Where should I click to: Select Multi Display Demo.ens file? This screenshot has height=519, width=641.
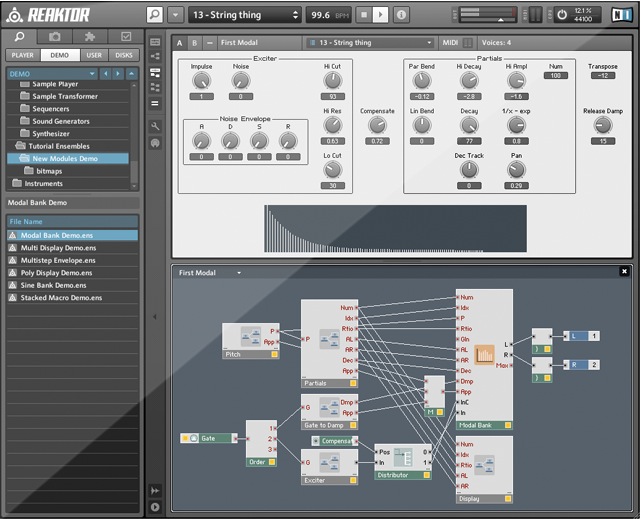[72, 248]
